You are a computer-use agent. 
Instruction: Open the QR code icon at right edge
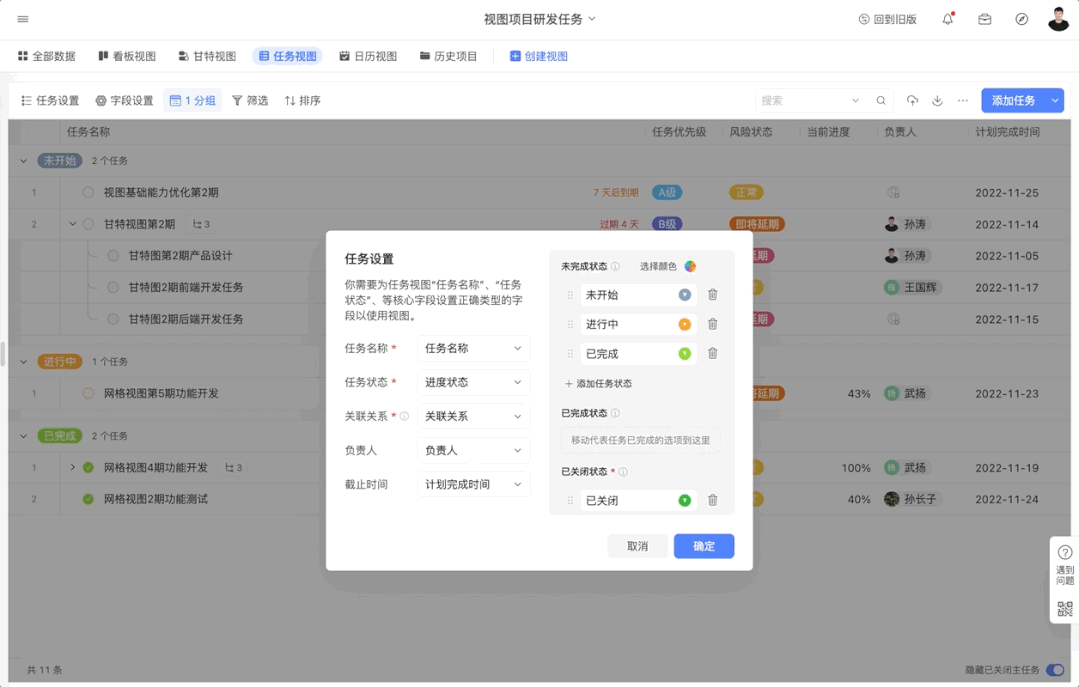click(1064, 608)
